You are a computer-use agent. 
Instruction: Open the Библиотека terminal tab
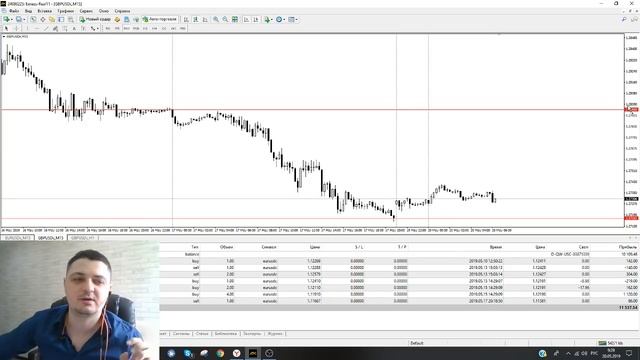(x=226, y=333)
